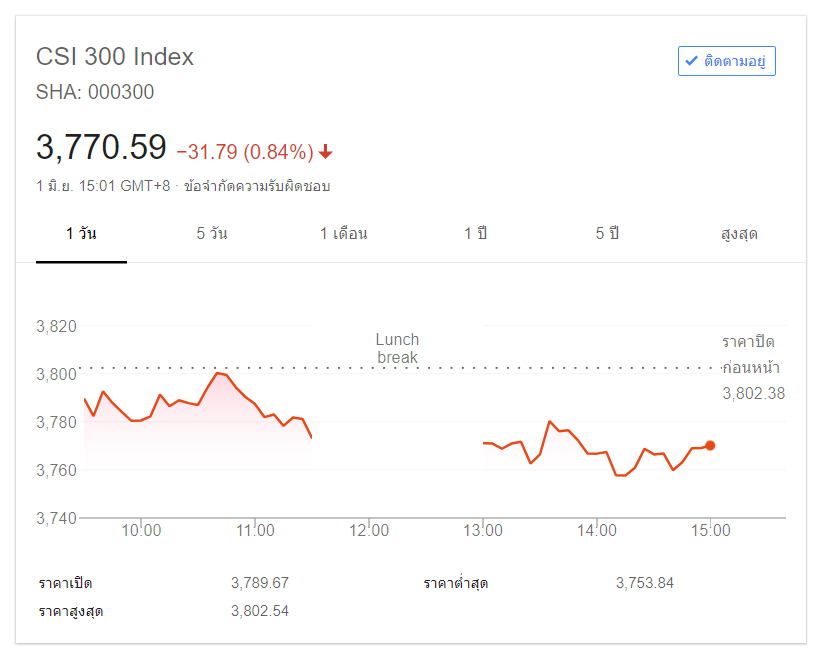The image size is (820, 653).
Task: Show the 1 ปี chart range
Action: (x=475, y=234)
